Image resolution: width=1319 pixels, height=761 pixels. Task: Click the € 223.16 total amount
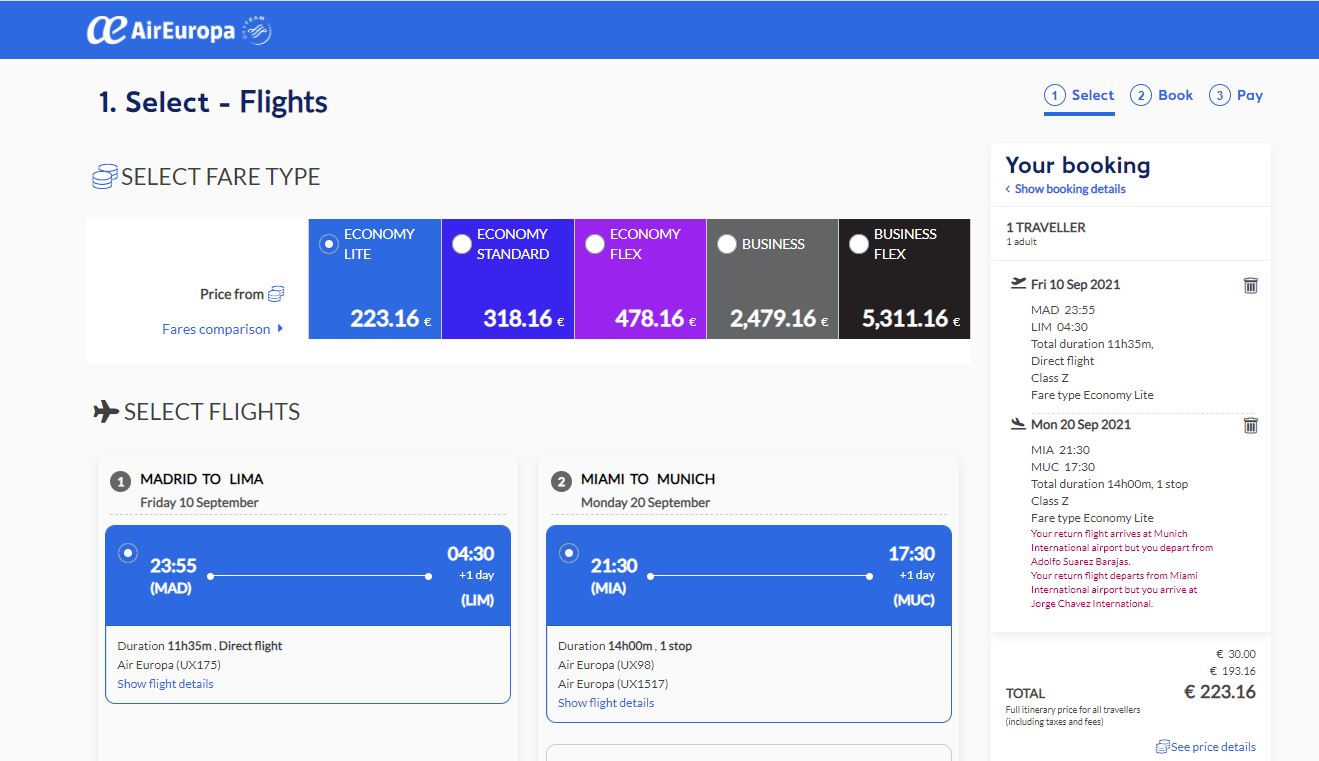1220,692
